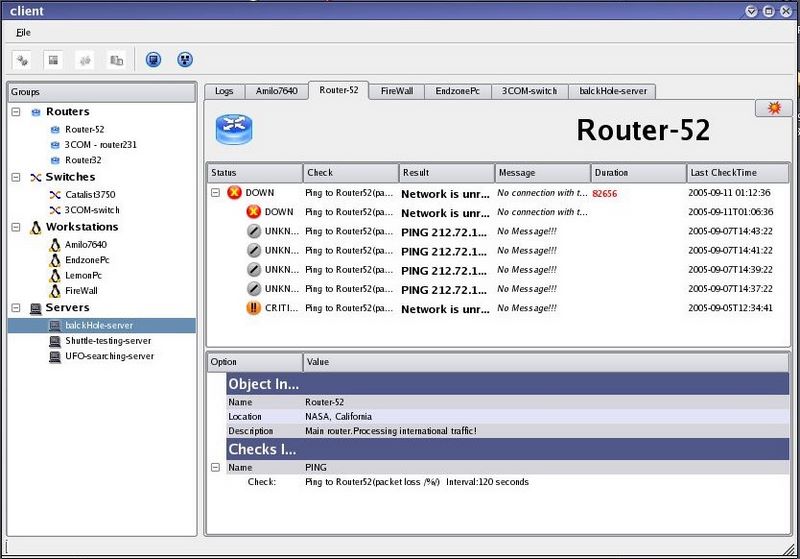Click the router icon beside 3COM - router231
Viewport: 800px width, 559px height.
tap(55, 144)
